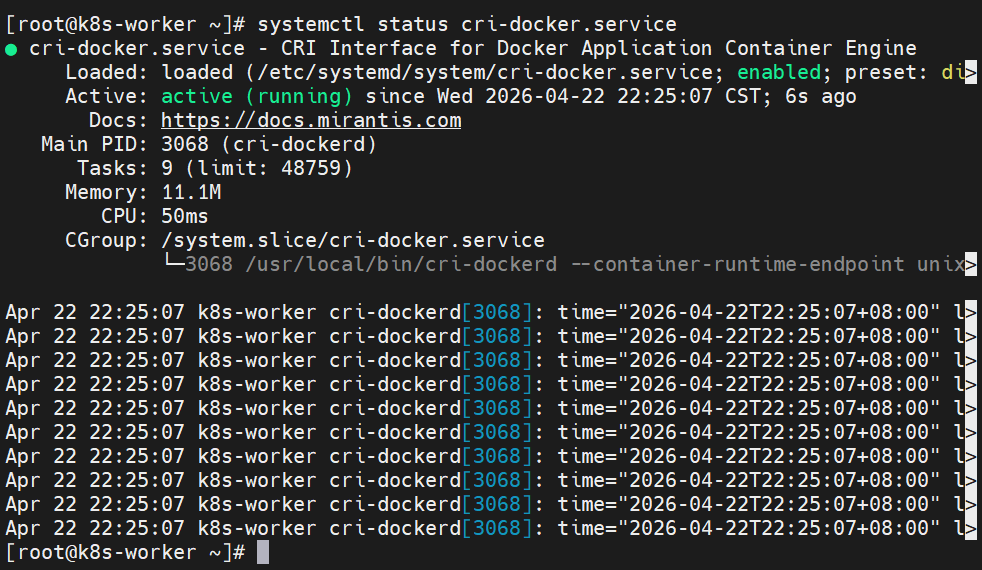Screen dimensions: 982x570
Task: Click the CPU value 50ms
Action: tap(185, 216)
